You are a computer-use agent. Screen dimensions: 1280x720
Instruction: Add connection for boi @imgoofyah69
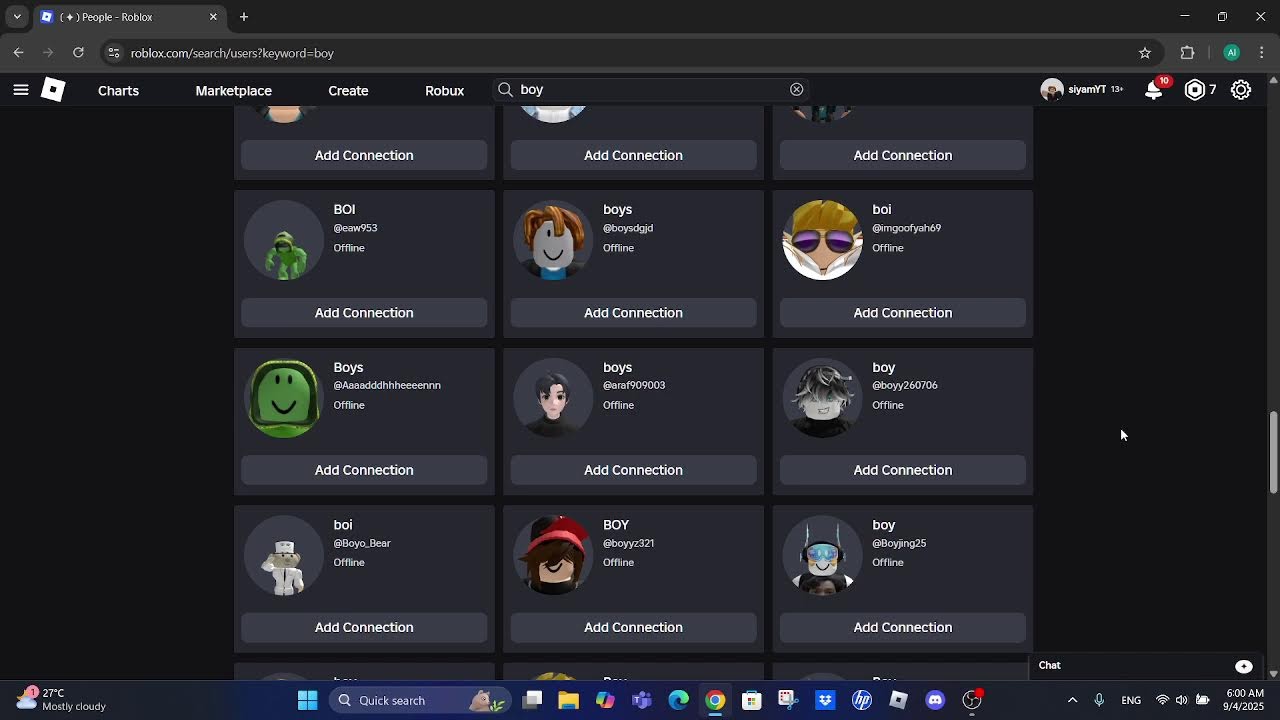tap(902, 313)
